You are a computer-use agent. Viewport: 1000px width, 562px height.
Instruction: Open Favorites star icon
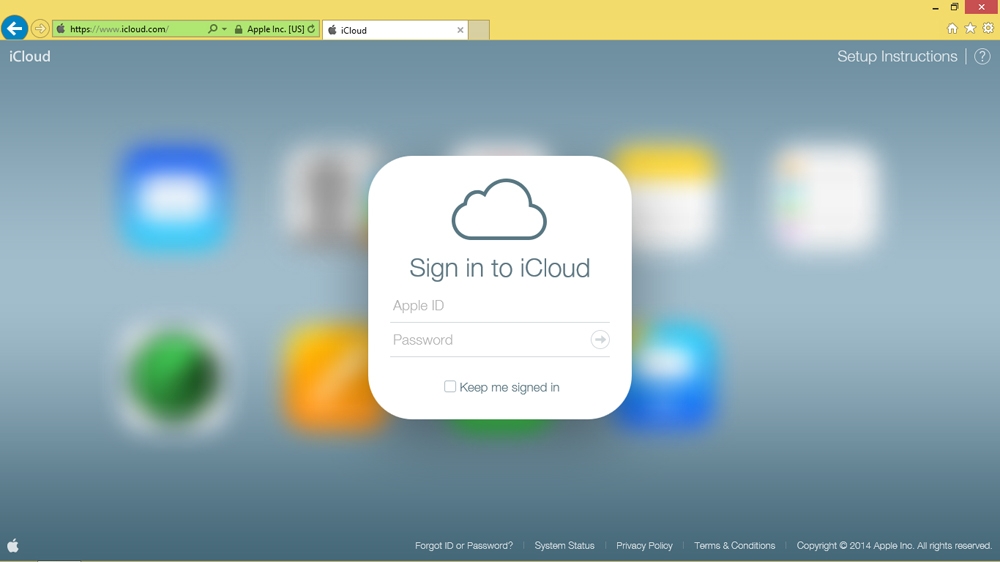[x=970, y=28]
